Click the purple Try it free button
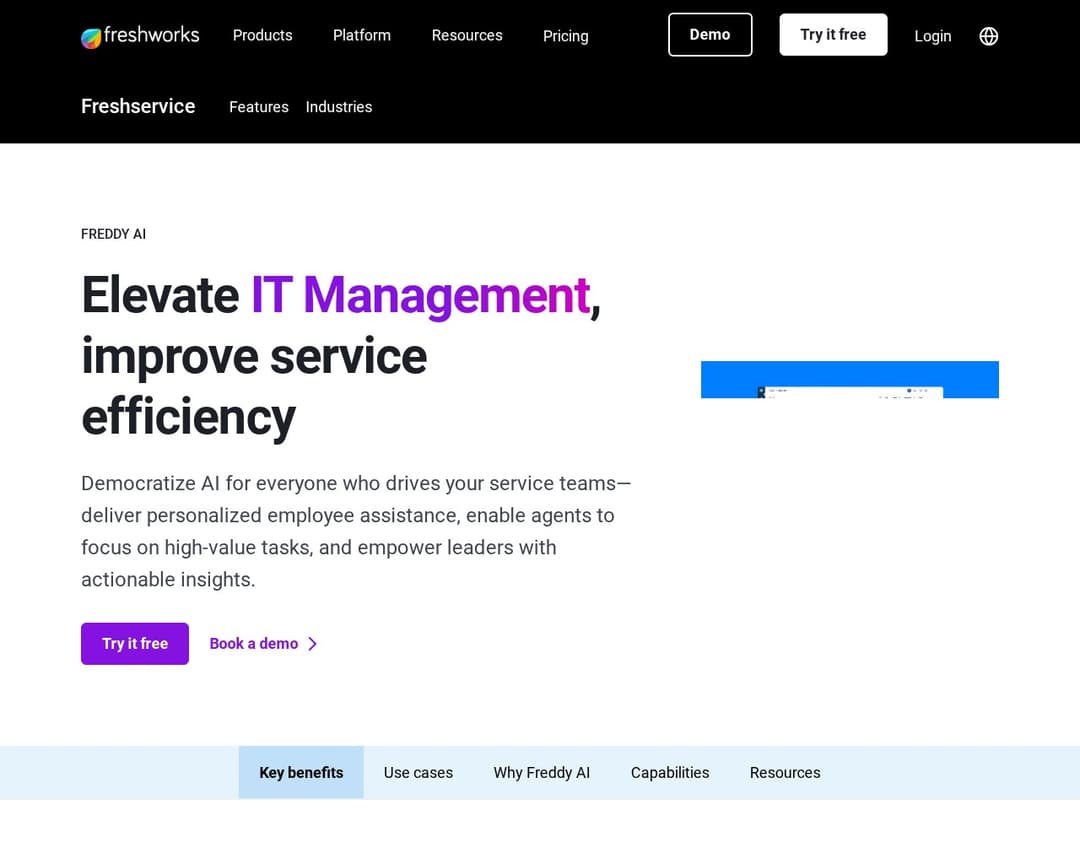The width and height of the screenshot is (1080, 864). click(135, 644)
